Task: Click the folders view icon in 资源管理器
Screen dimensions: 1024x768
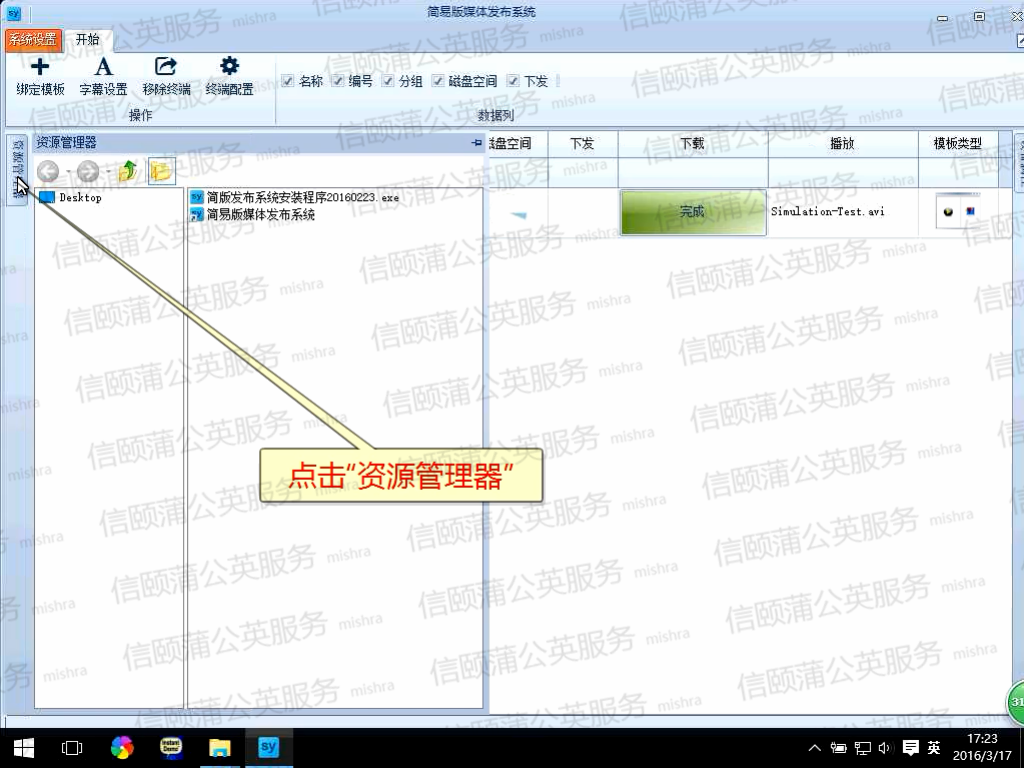Action: (161, 172)
